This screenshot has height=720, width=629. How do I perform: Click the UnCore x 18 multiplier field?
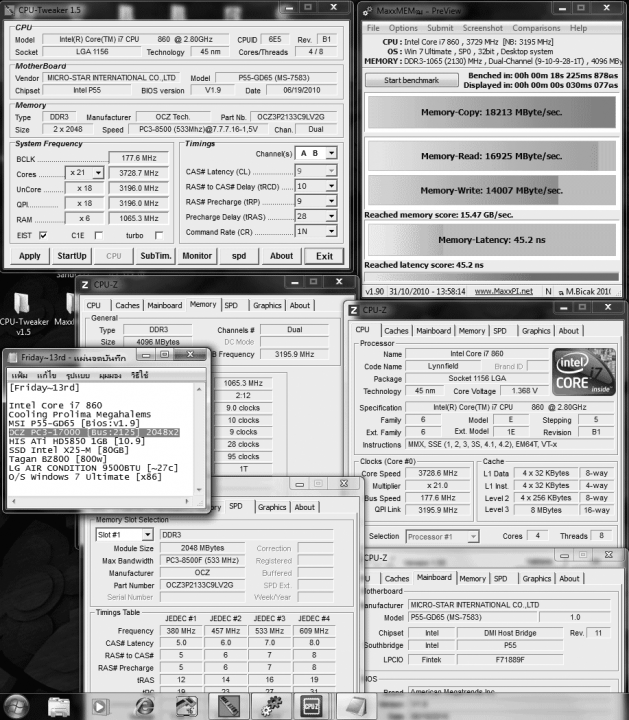point(84,188)
